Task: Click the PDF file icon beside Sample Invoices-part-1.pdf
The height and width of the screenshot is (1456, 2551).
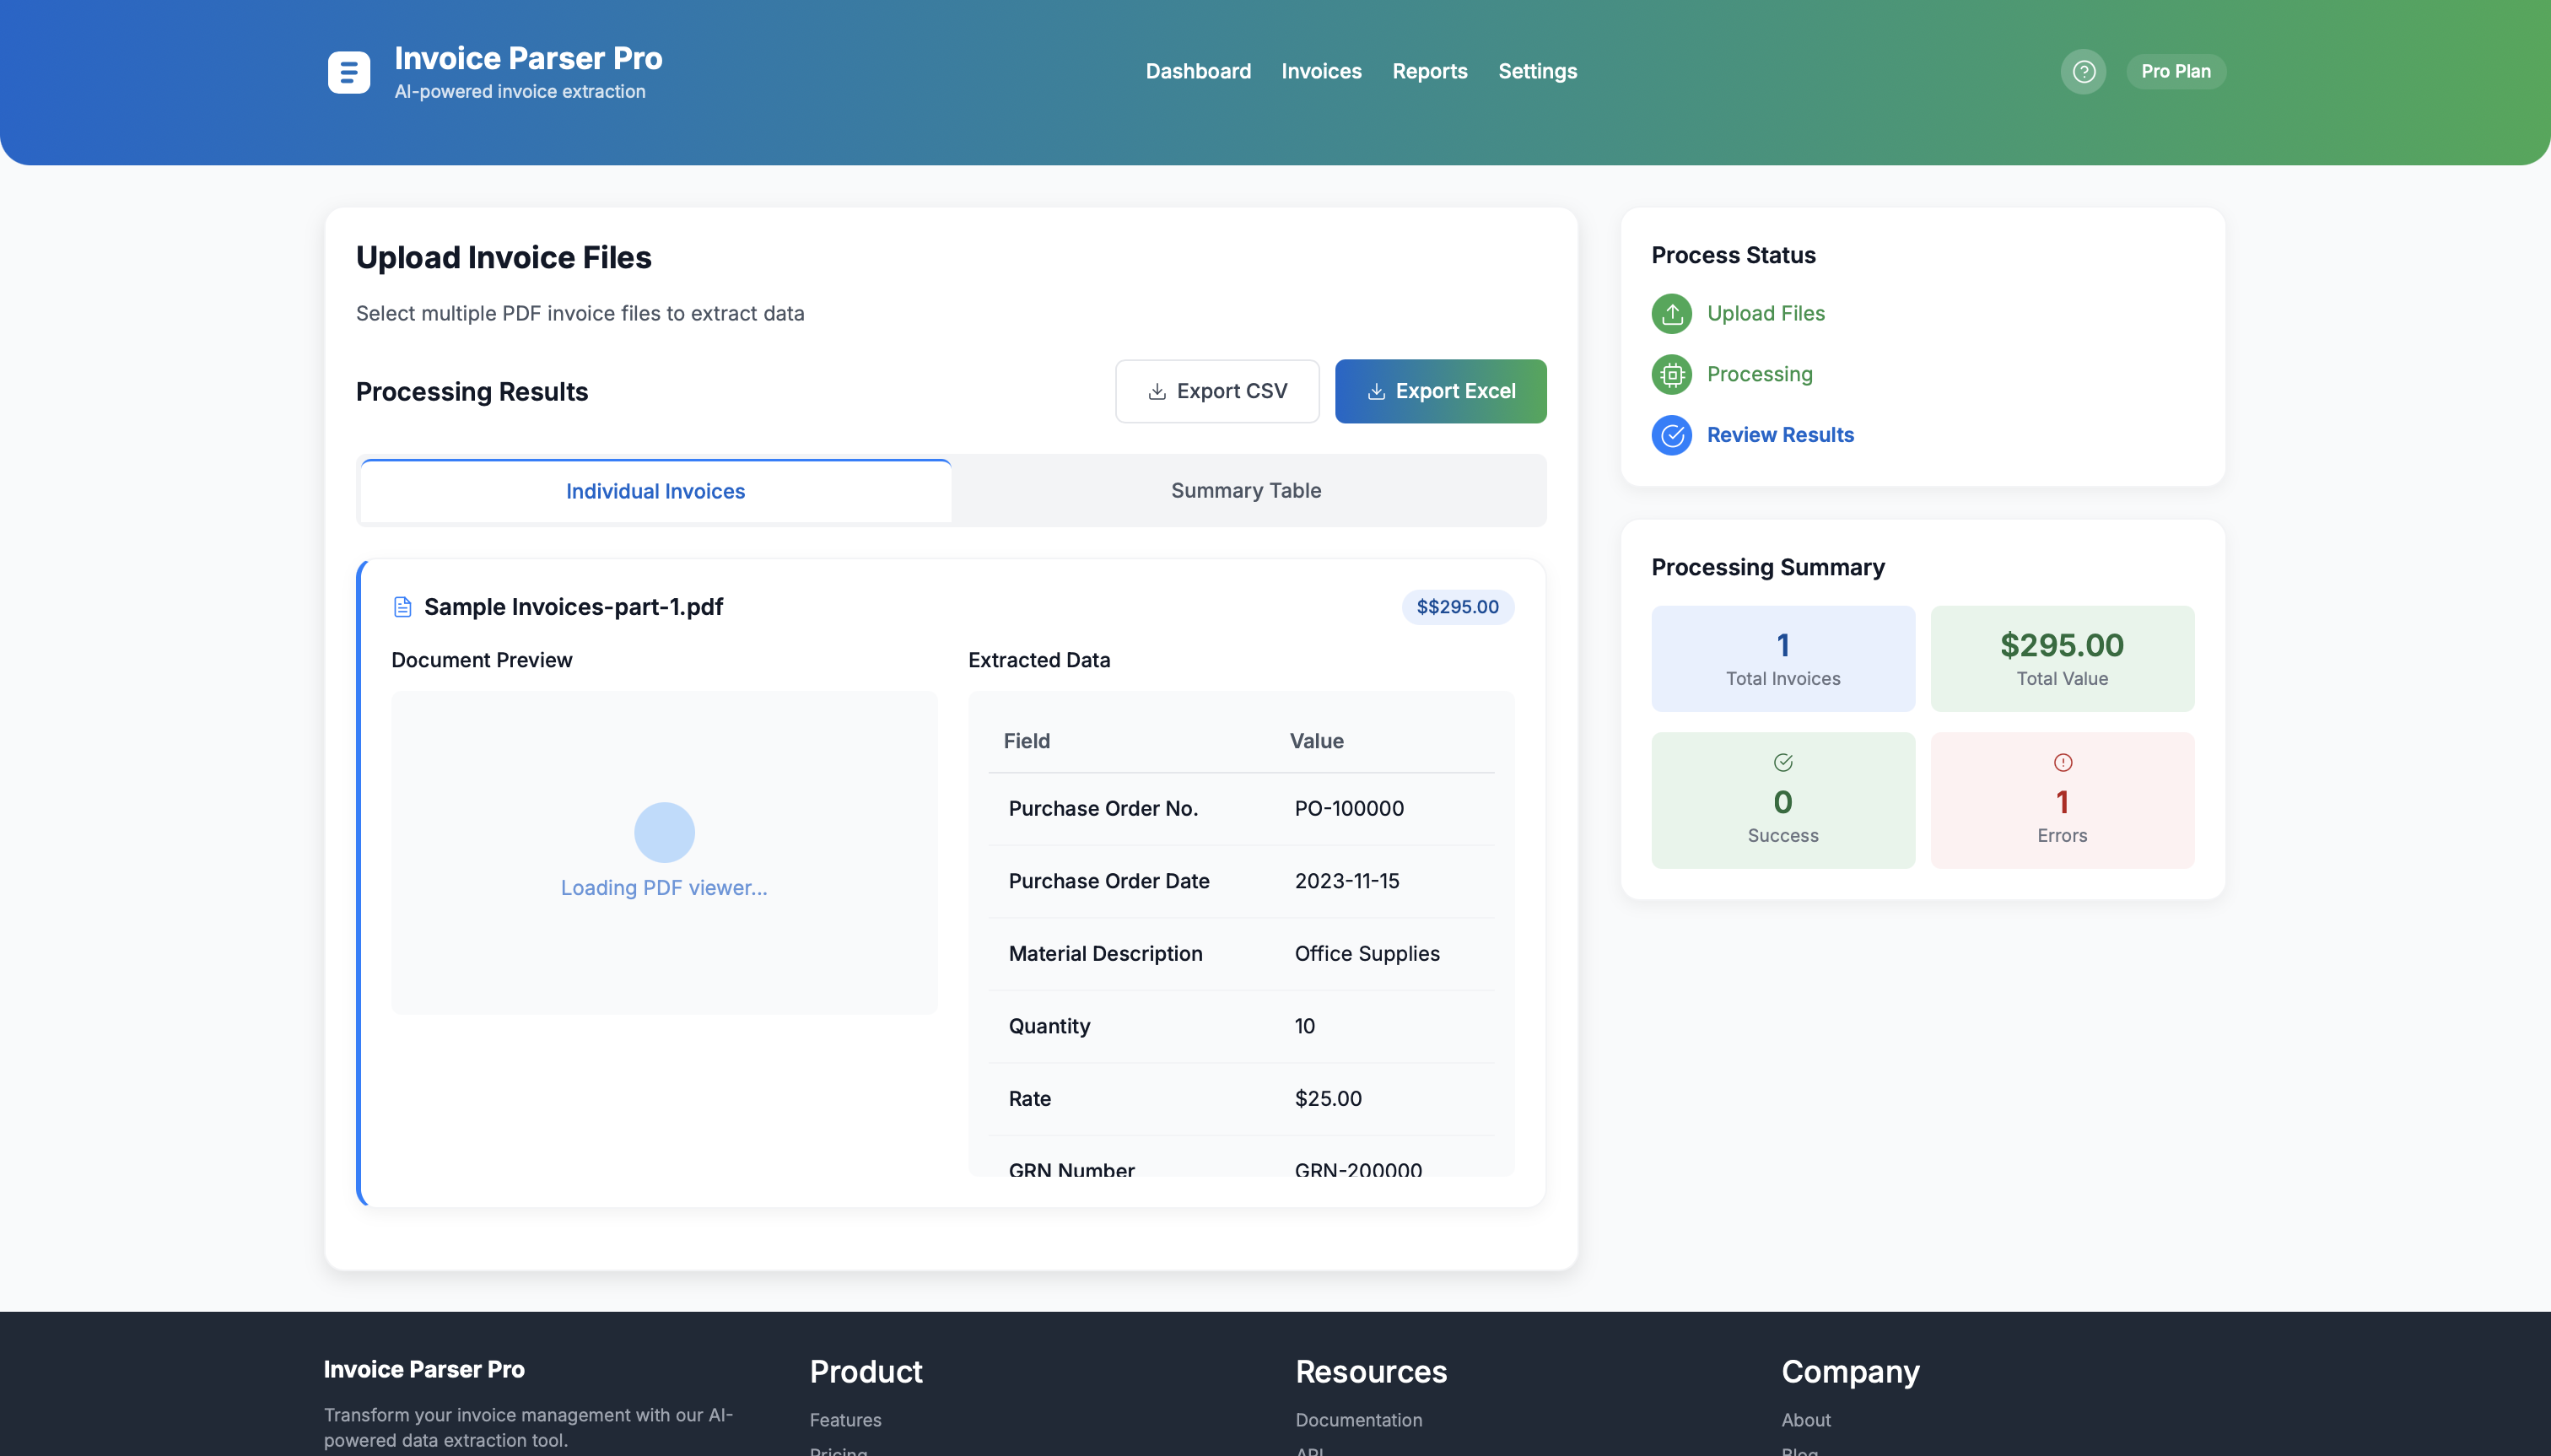Action: click(402, 606)
